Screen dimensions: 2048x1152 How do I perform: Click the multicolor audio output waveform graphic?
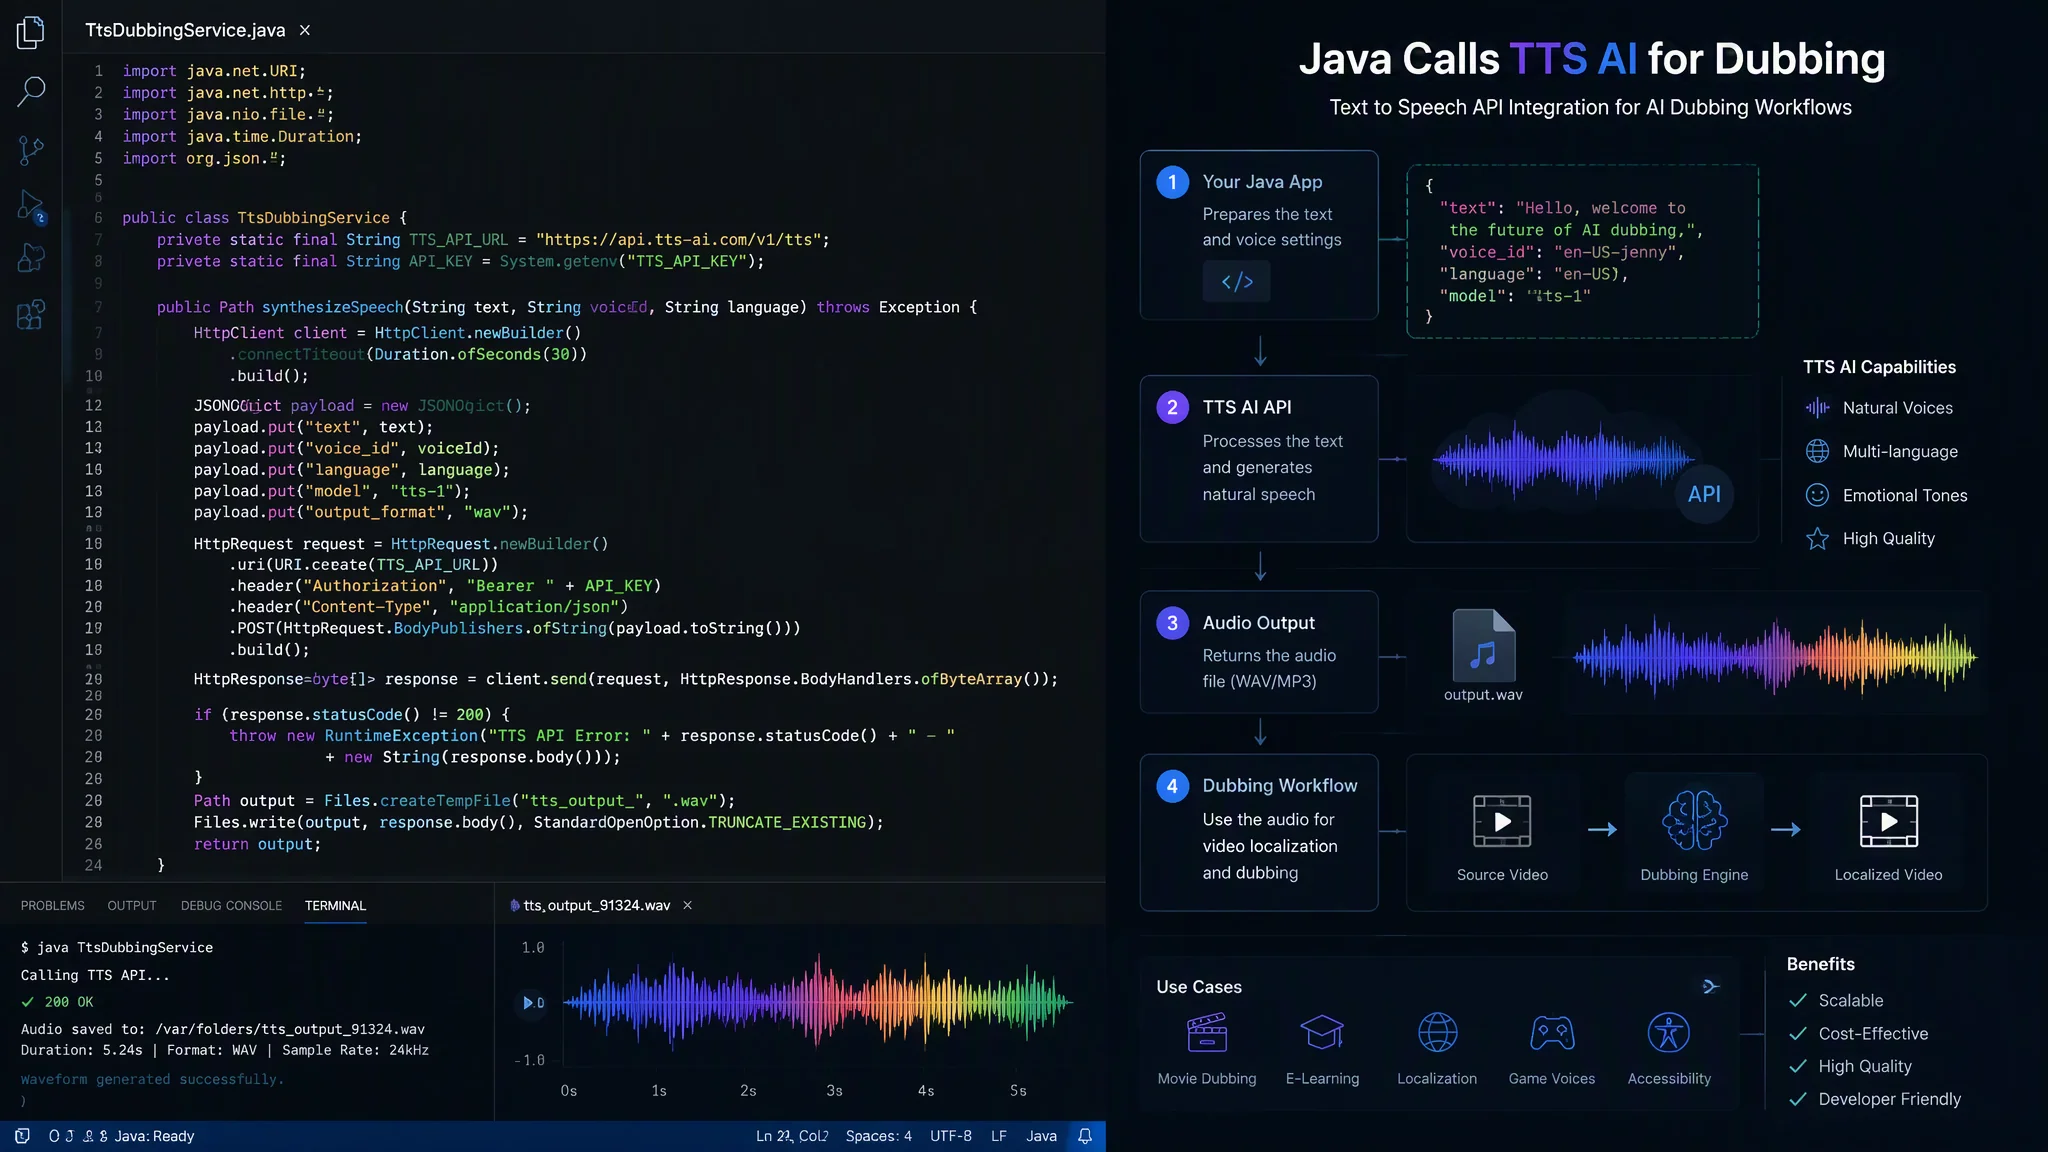[1775, 656]
